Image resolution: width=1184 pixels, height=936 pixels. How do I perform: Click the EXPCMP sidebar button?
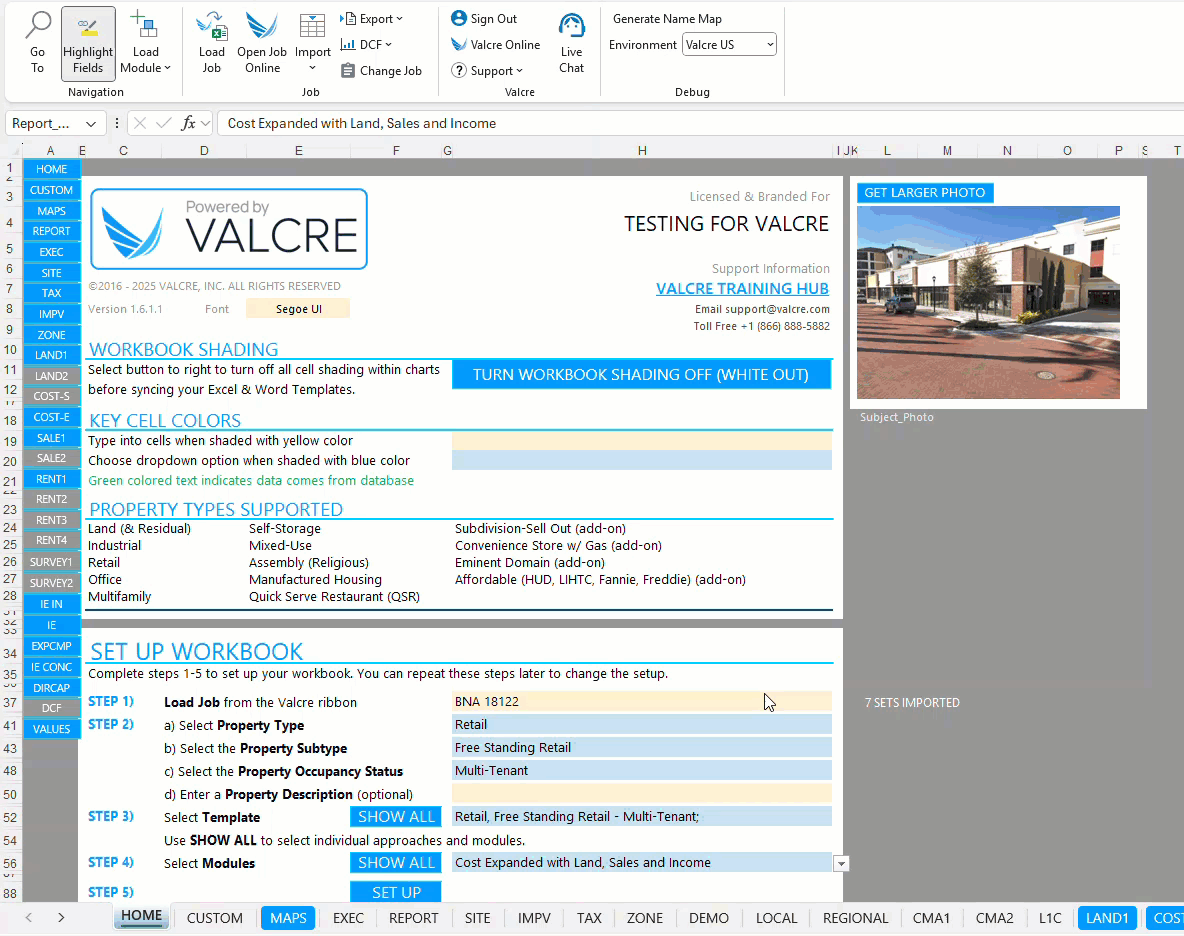tap(51, 646)
